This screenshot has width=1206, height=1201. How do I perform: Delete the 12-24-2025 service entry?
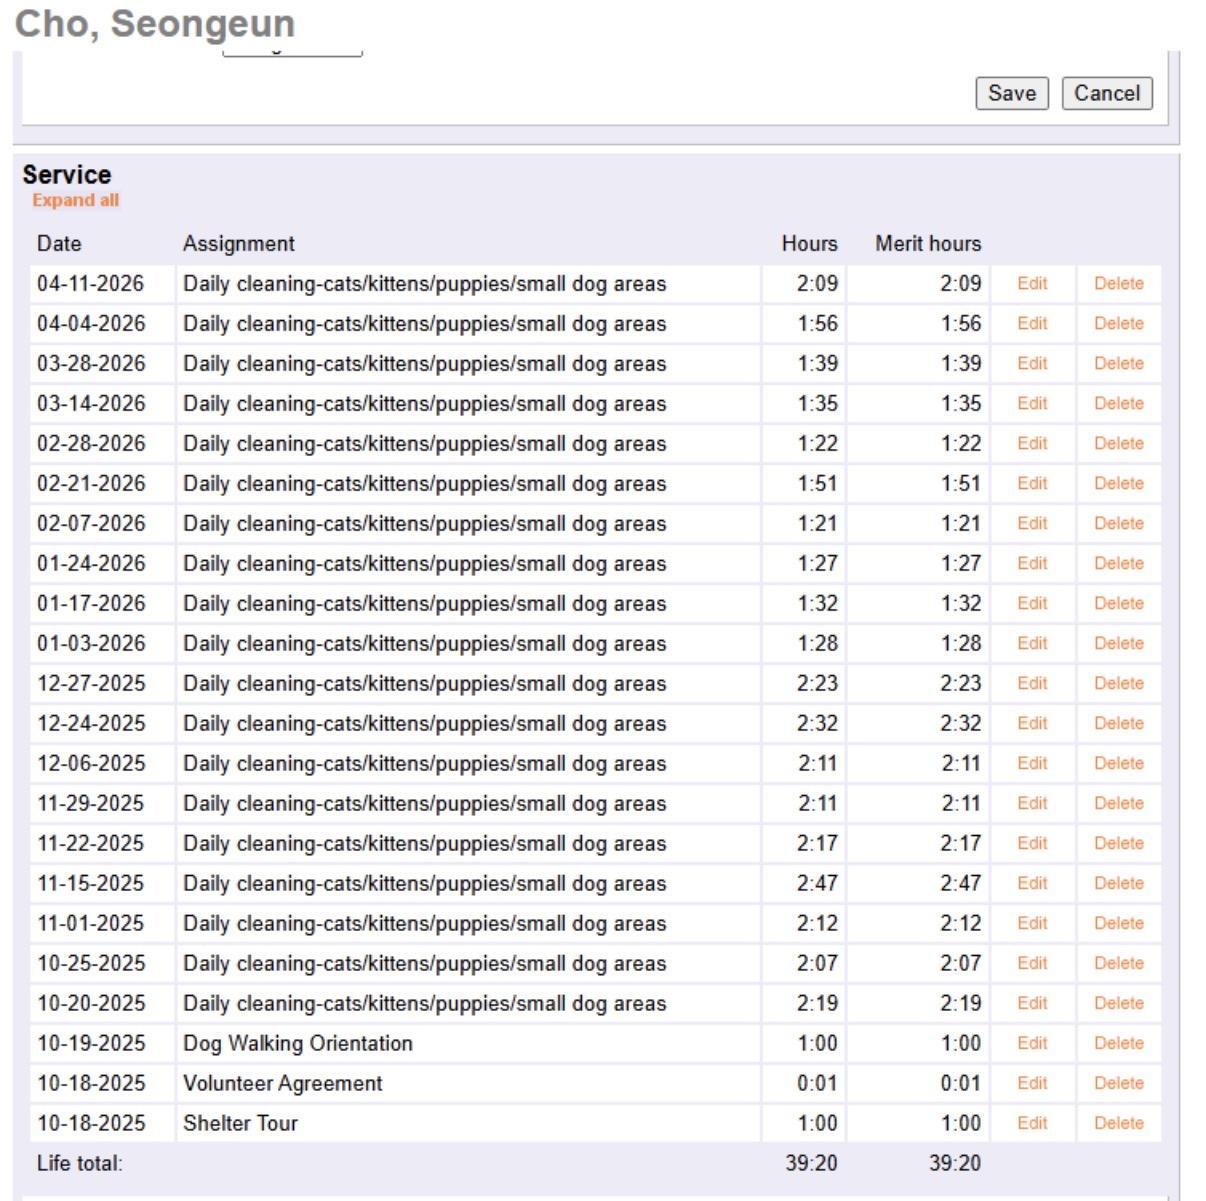click(x=1118, y=724)
